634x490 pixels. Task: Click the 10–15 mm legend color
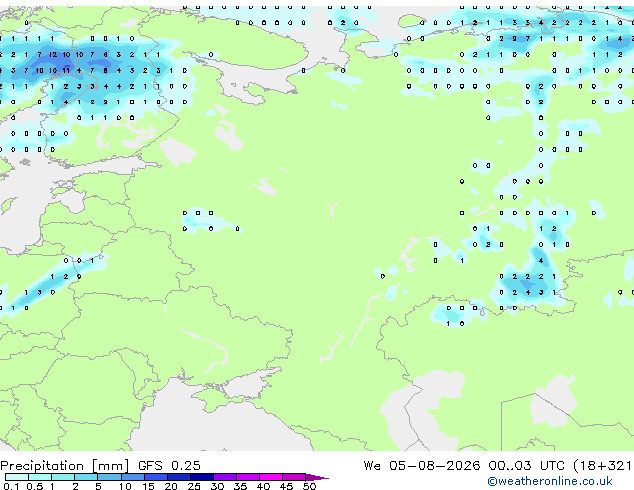[x=132, y=477]
